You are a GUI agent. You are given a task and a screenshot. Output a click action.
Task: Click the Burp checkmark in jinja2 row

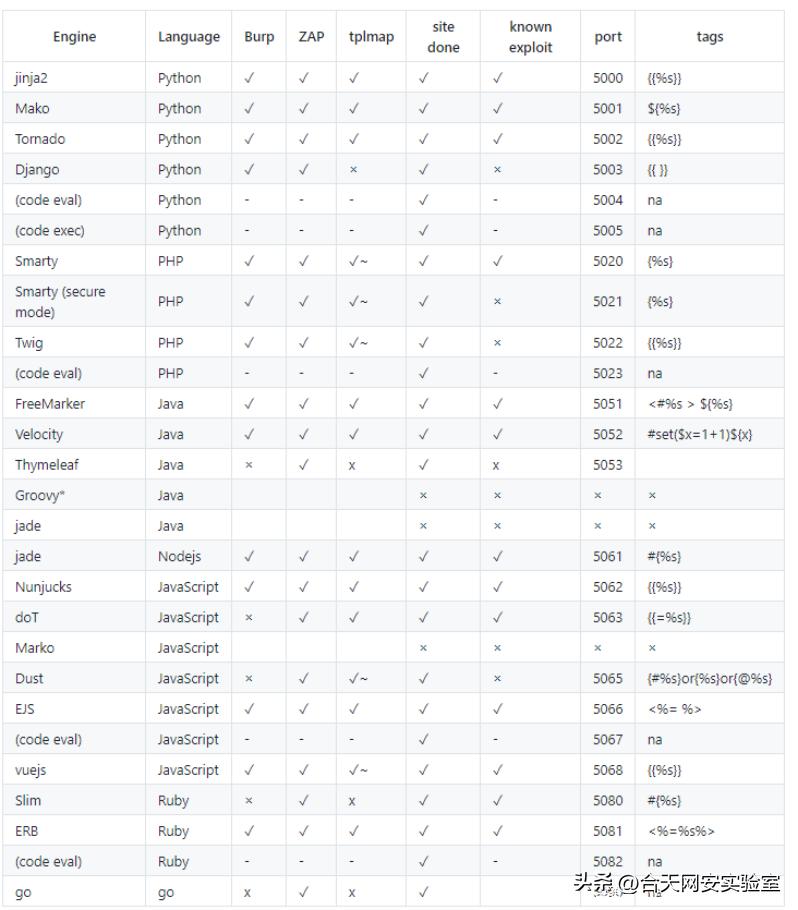pyautogui.click(x=249, y=78)
